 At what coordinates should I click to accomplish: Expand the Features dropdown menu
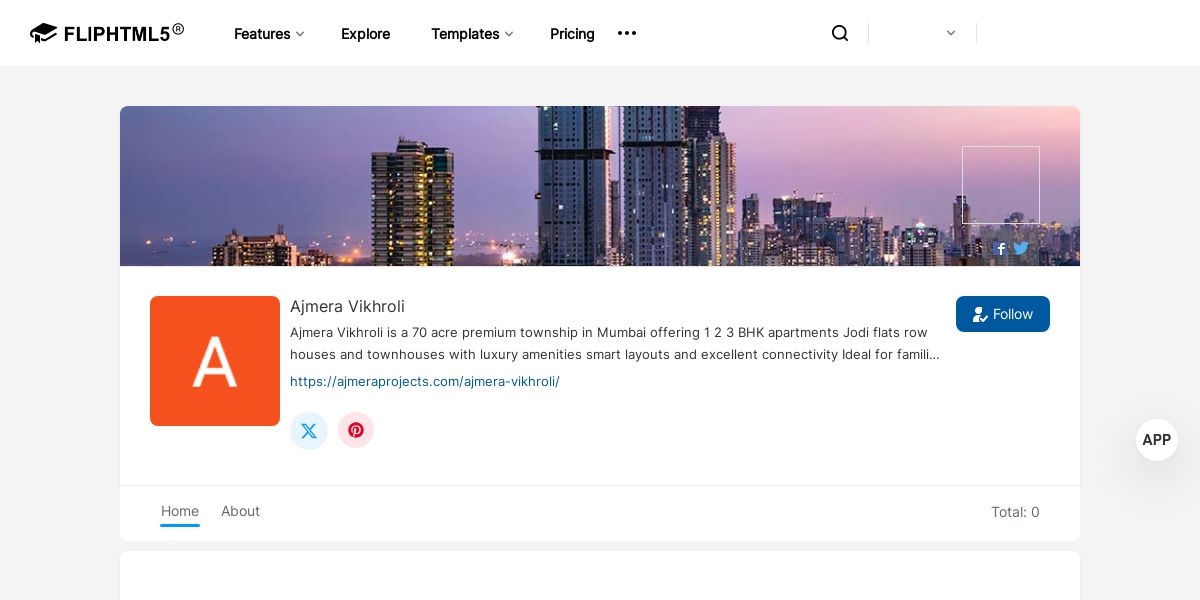(269, 33)
